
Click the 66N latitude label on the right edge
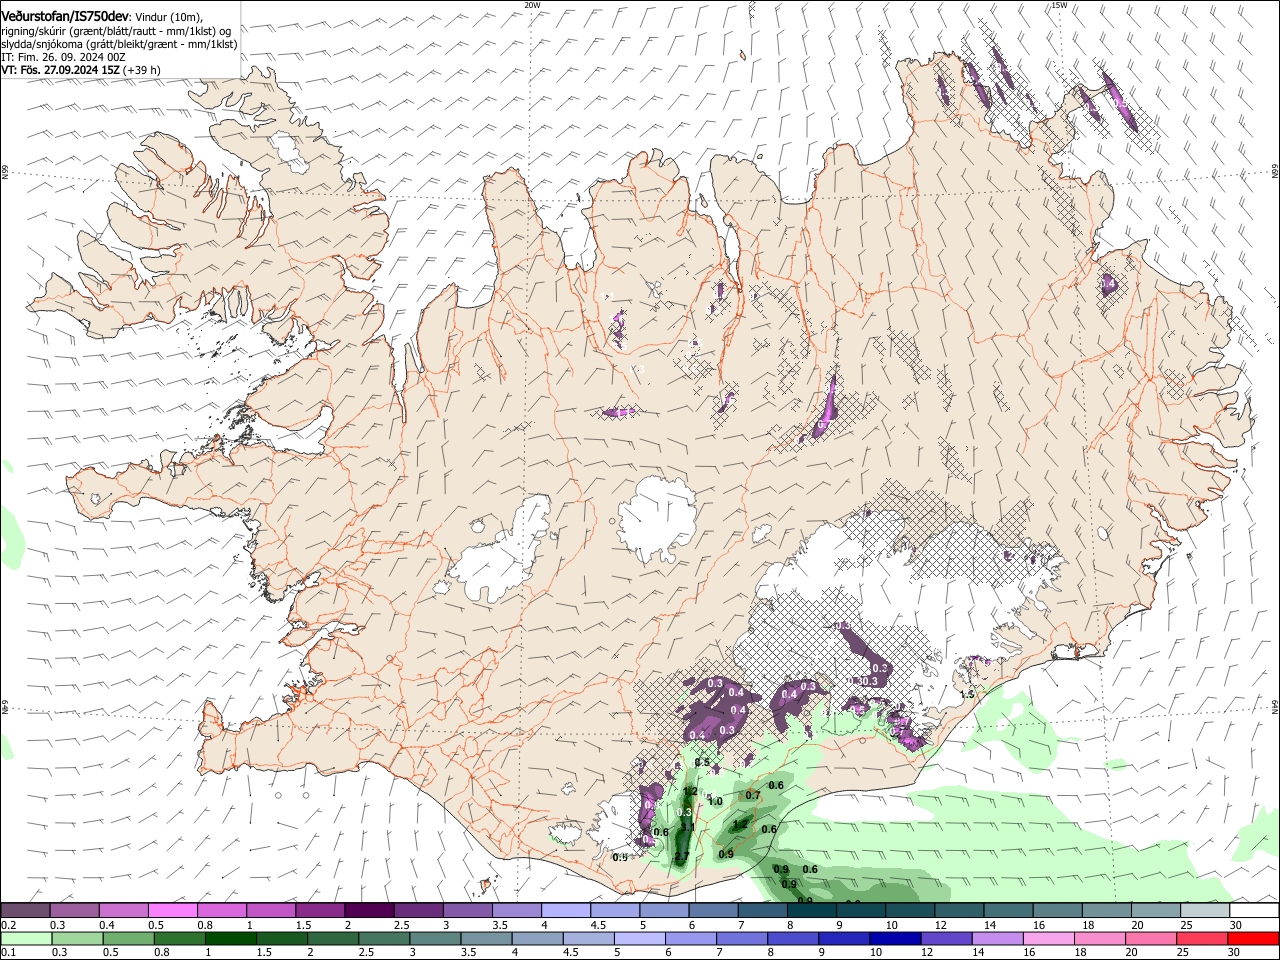1275,172
